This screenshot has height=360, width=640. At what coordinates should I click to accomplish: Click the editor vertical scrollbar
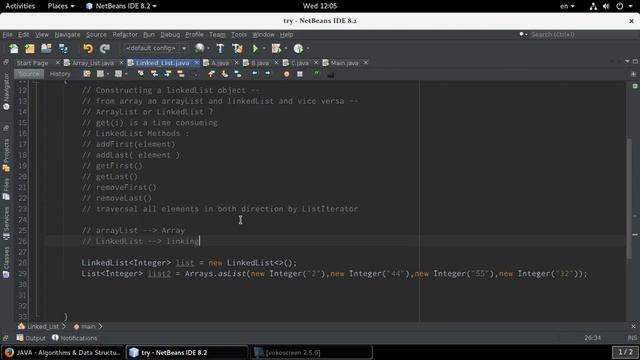click(x=629, y=198)
